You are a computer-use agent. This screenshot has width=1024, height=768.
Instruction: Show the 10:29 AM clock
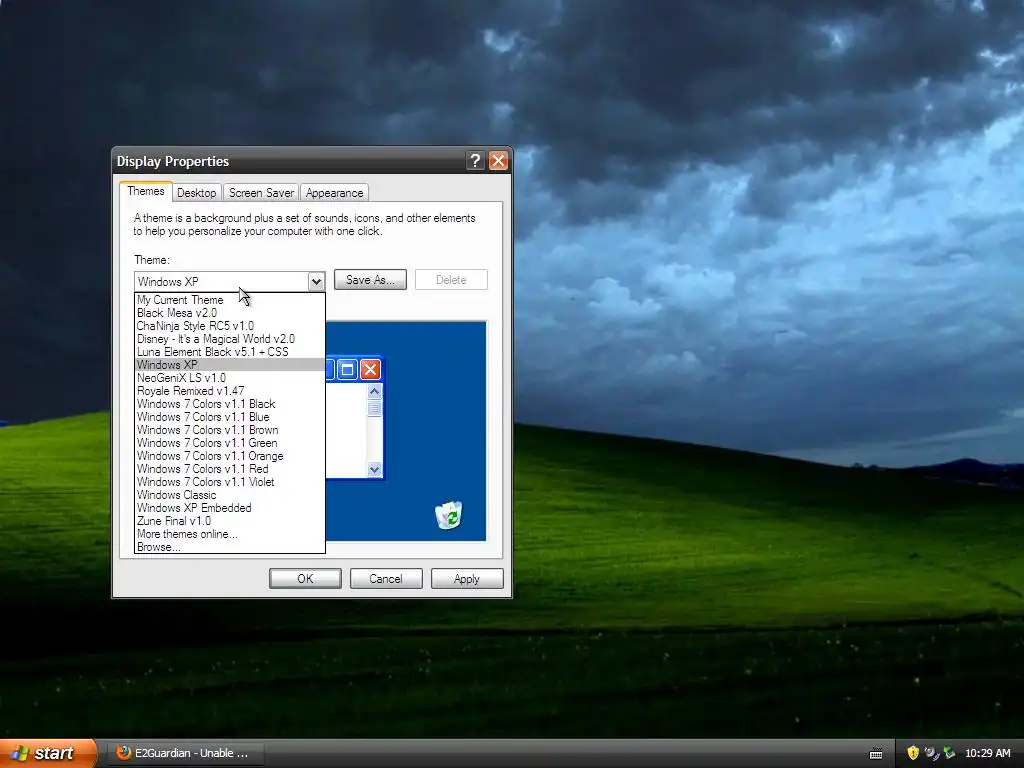tap(987, 753)
